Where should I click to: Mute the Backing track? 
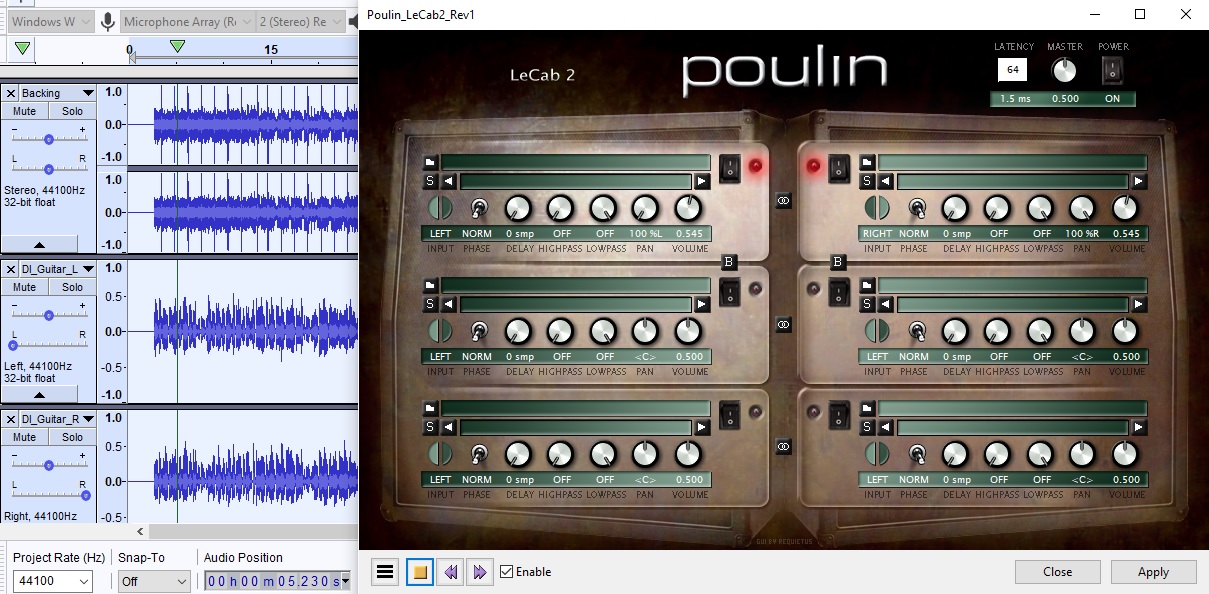coord(25,111)
